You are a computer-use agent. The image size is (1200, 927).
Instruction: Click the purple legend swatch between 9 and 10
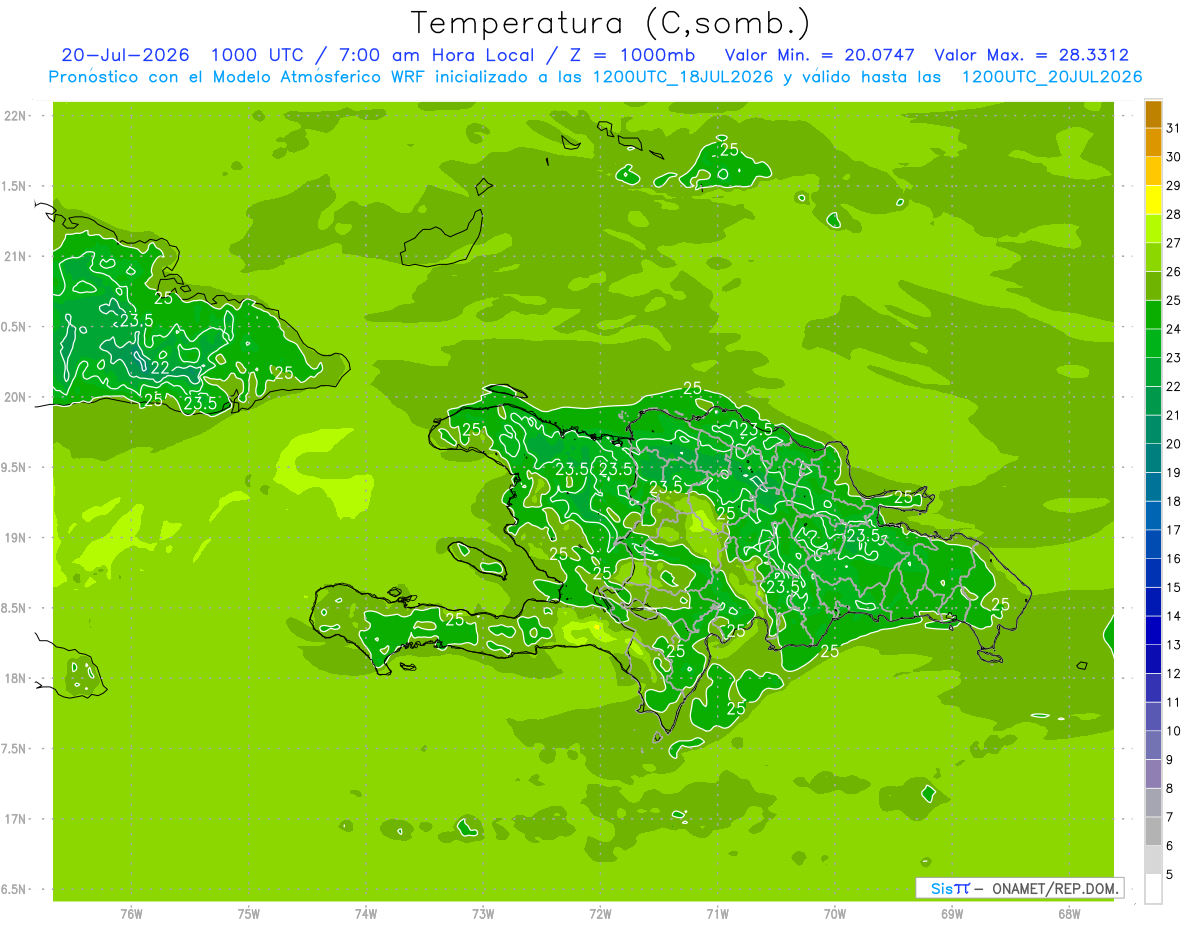[1153, 745]
